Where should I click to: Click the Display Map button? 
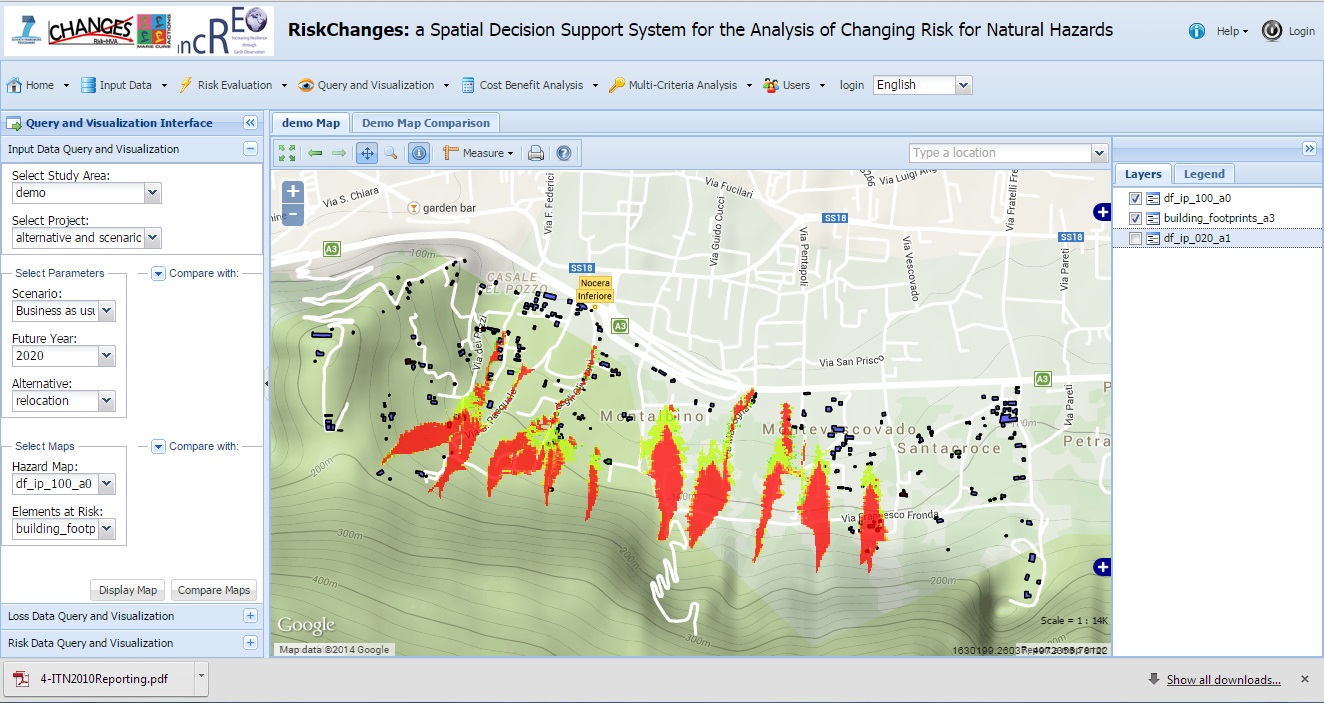coord(128,590)
